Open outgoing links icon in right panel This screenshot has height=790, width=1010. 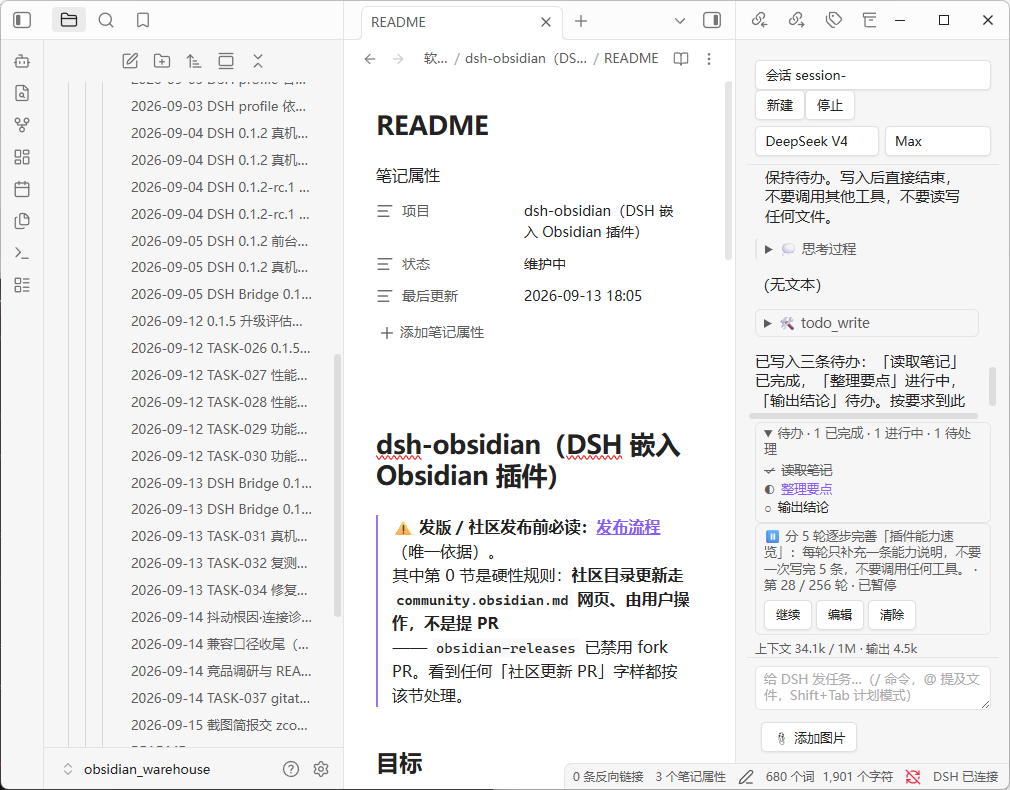click(x=797, y=21)
